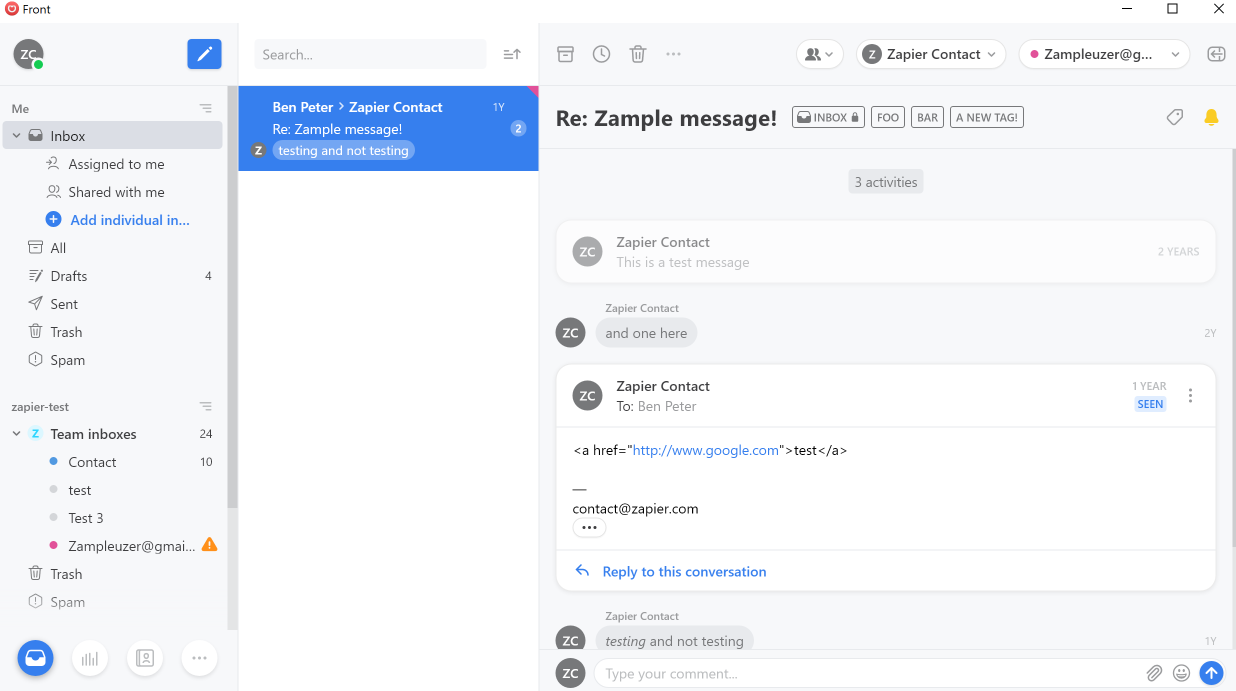Open the tag icon next to the subject
The height and width of the screenshot is (691, 1236).
(1175, 117)
